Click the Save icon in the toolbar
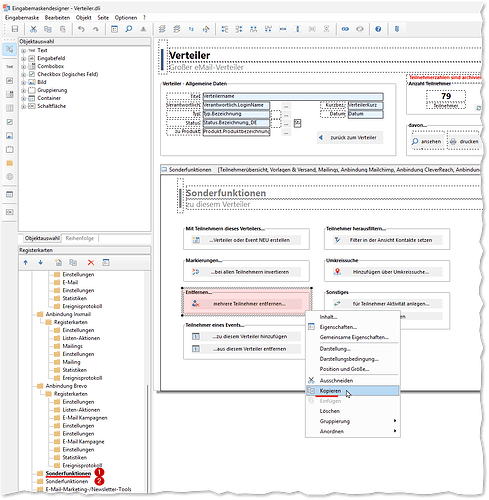The height and width of the screenshot is (500, 489). [15, 29]
